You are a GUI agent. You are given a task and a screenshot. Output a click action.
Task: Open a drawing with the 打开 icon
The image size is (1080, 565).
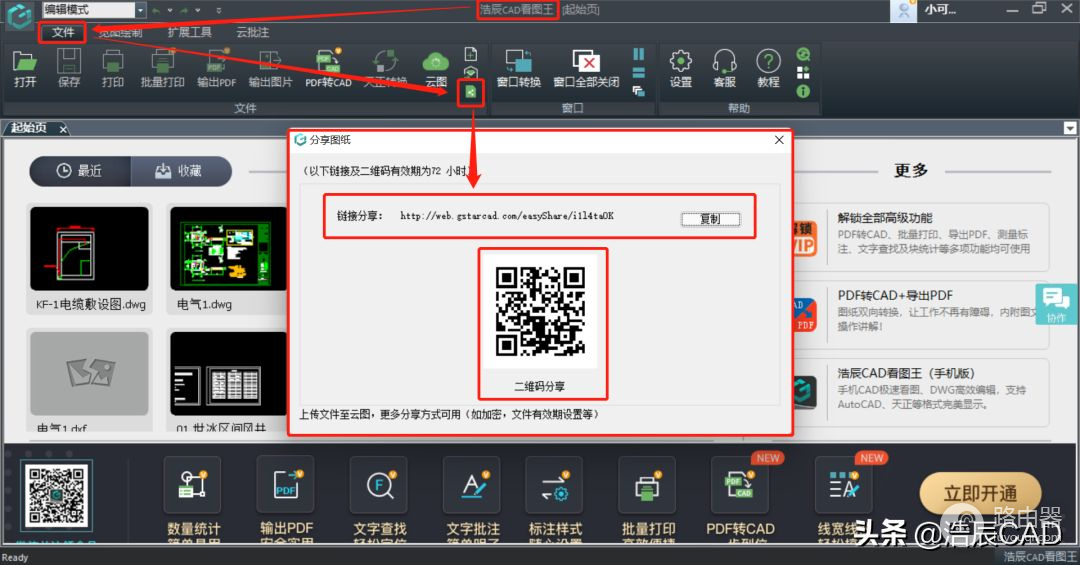point(25,62)
